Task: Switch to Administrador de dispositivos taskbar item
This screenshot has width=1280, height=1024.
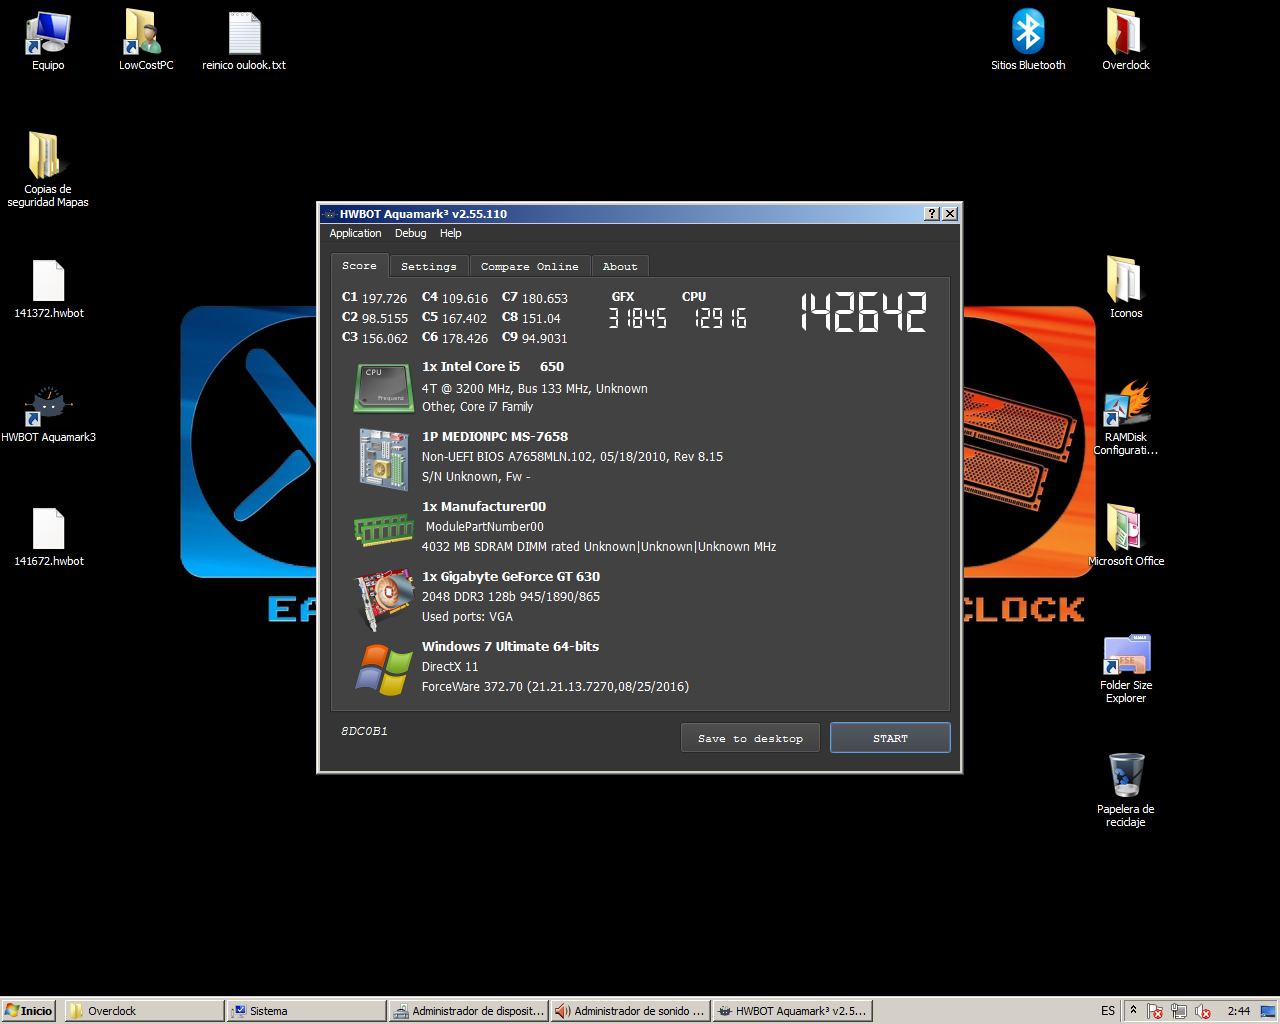Action: [468, 1011]
